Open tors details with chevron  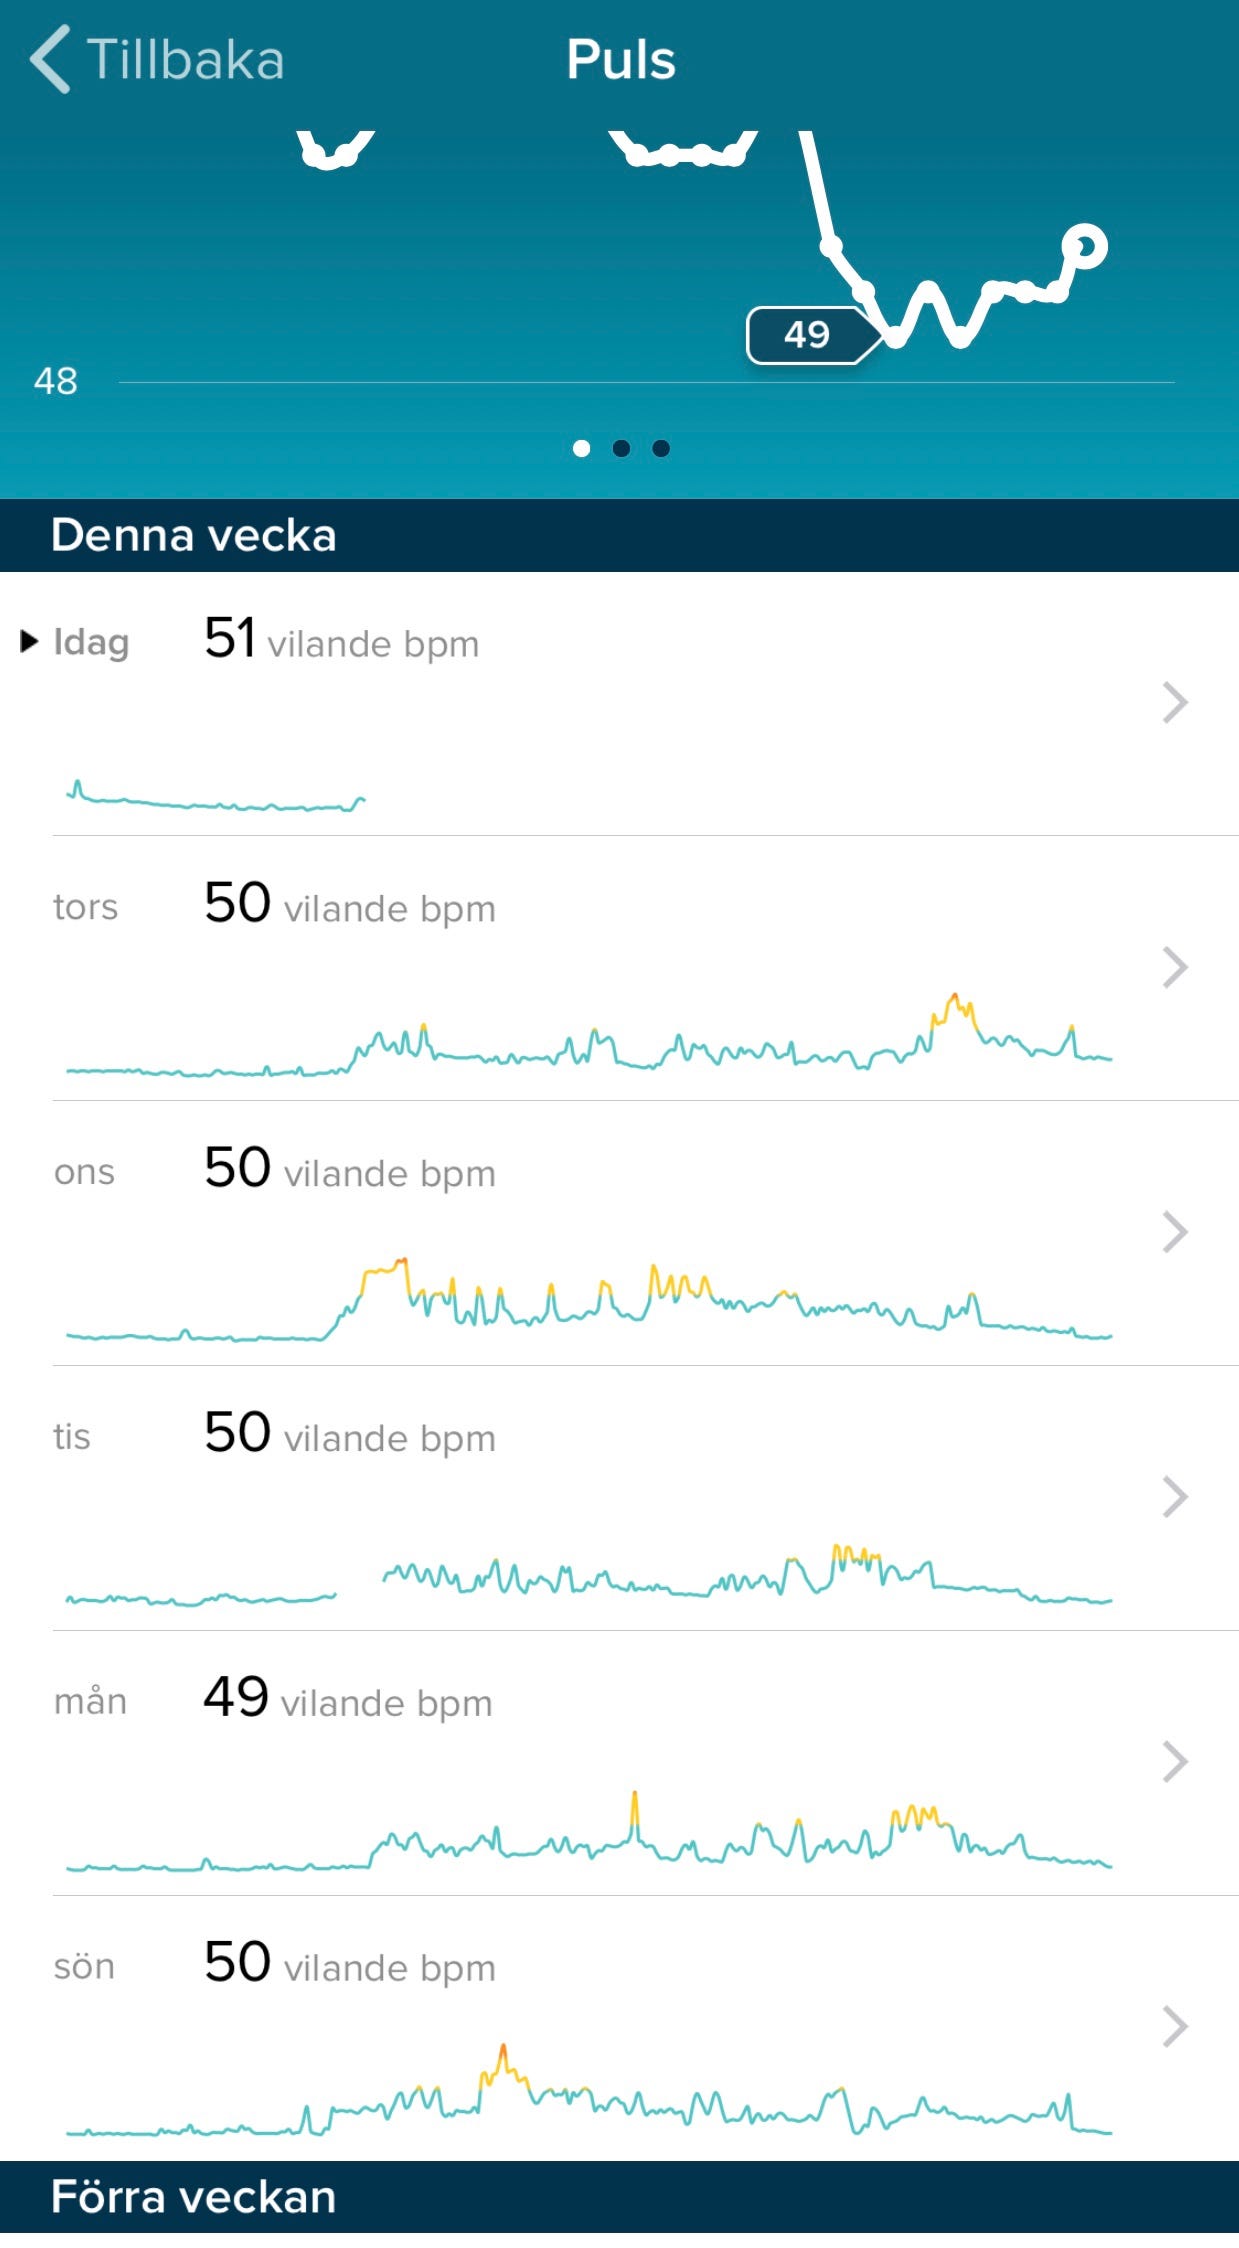[1175, 967]
